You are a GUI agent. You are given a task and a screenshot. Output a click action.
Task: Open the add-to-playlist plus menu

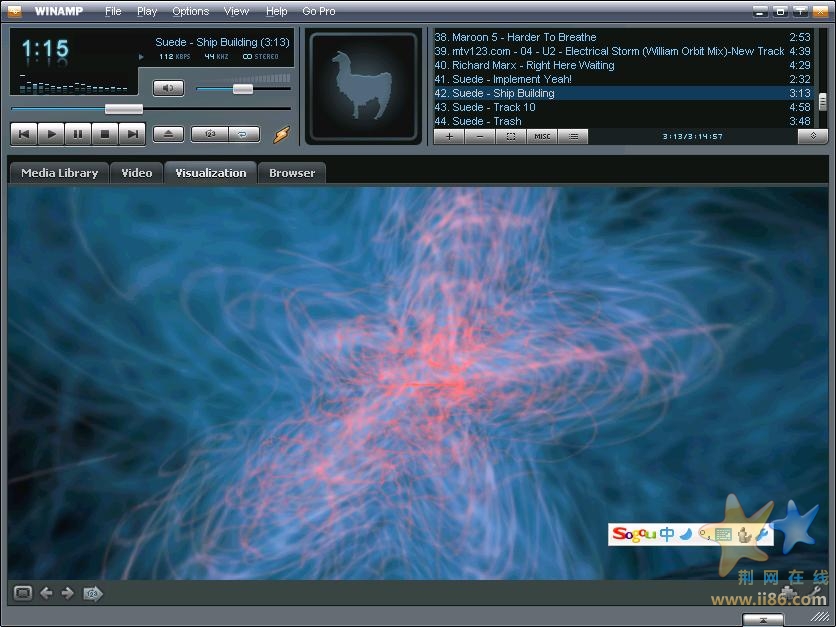click(x=449, y=136)
